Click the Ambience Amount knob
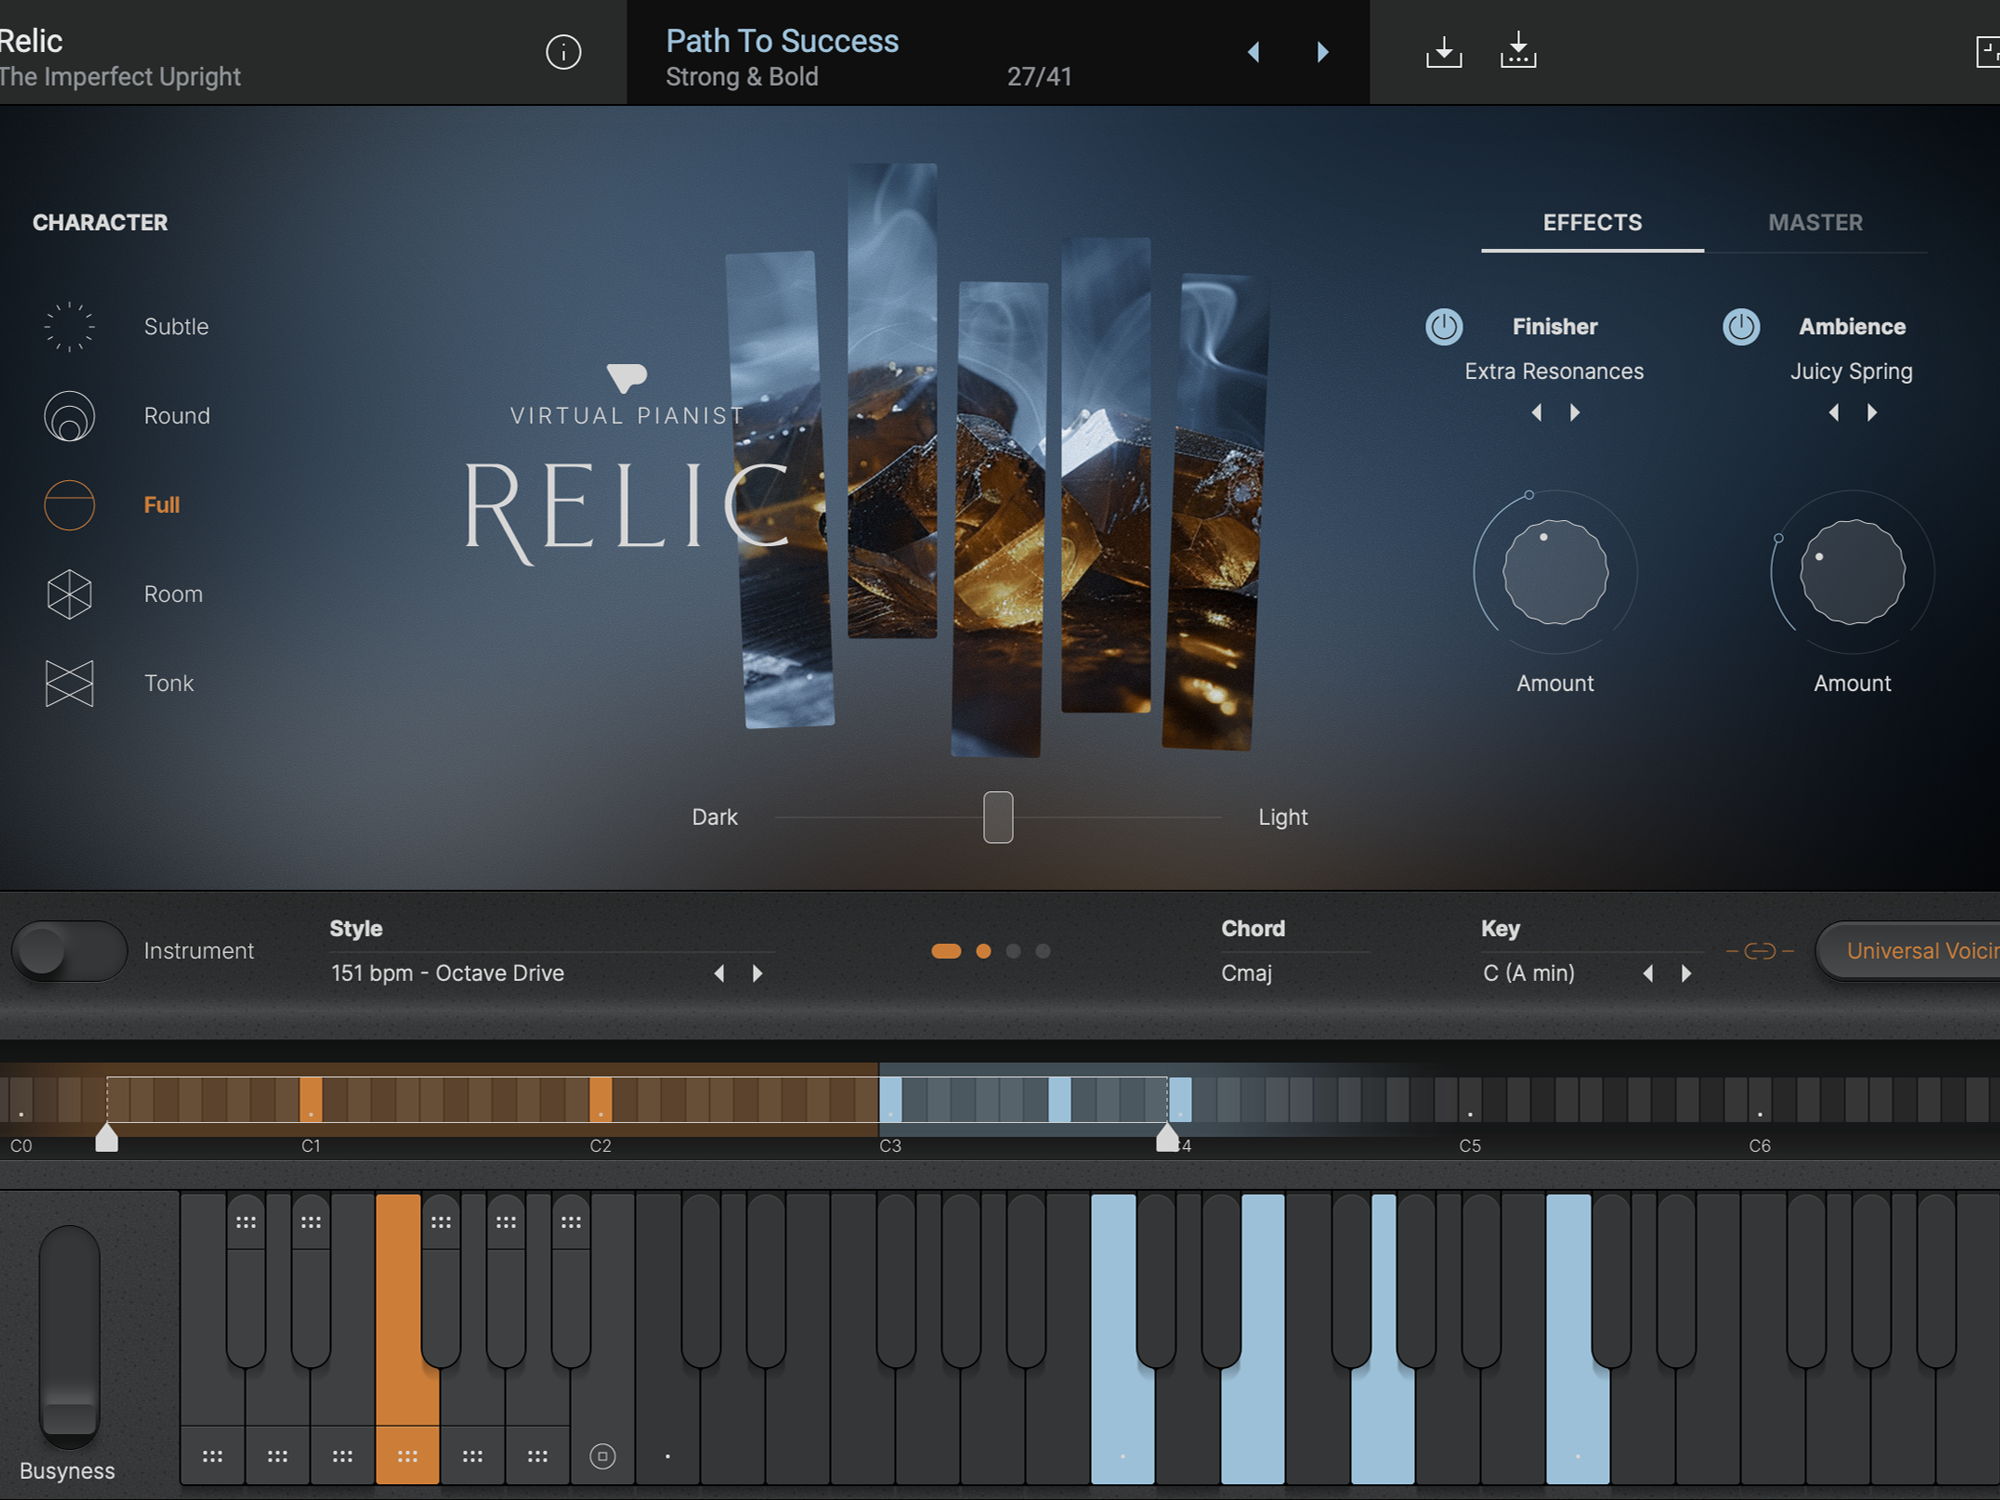 click(1852, 572)
